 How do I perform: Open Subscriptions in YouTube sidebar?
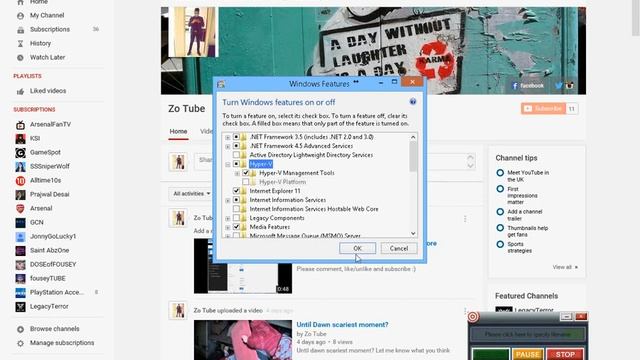click(x=49, y=29)
